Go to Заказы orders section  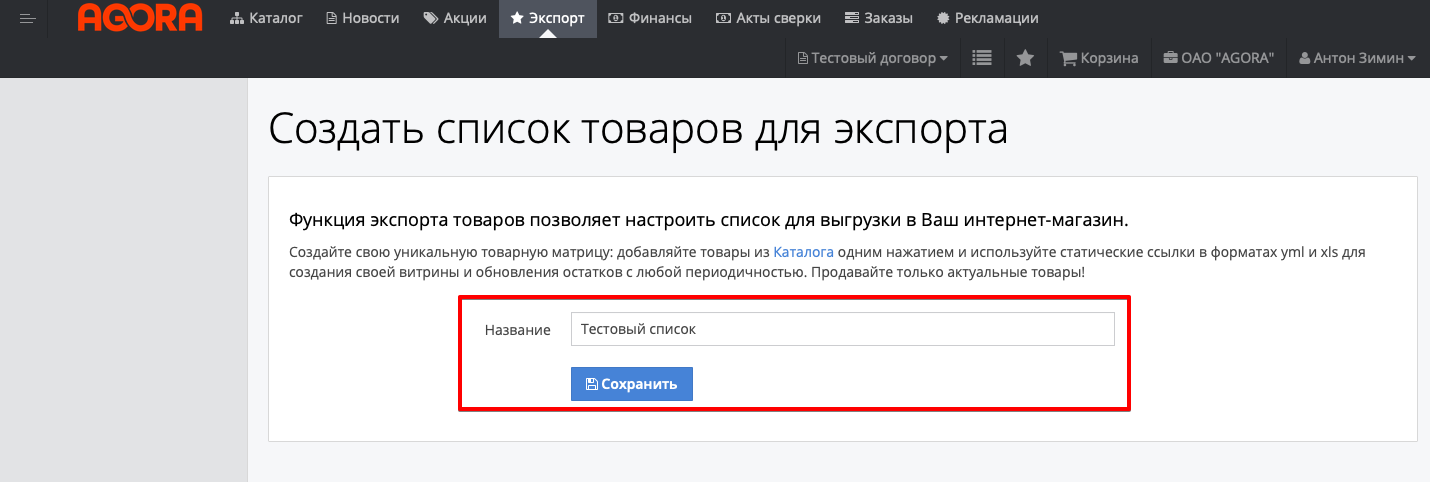(x=878, y=18)
